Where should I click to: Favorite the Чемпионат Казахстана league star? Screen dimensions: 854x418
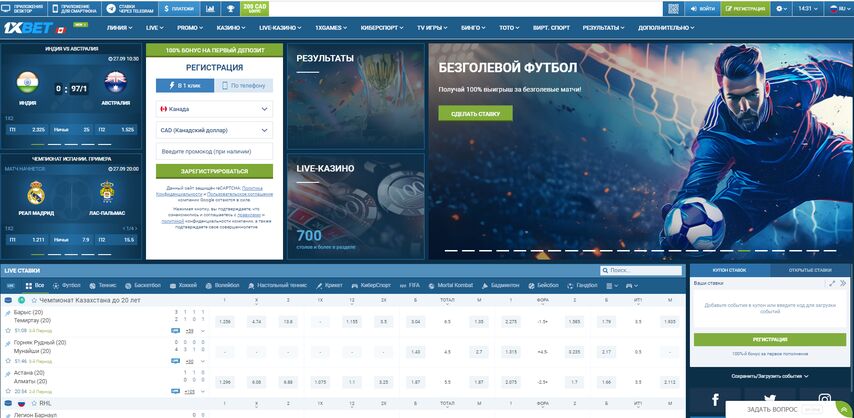34,300
